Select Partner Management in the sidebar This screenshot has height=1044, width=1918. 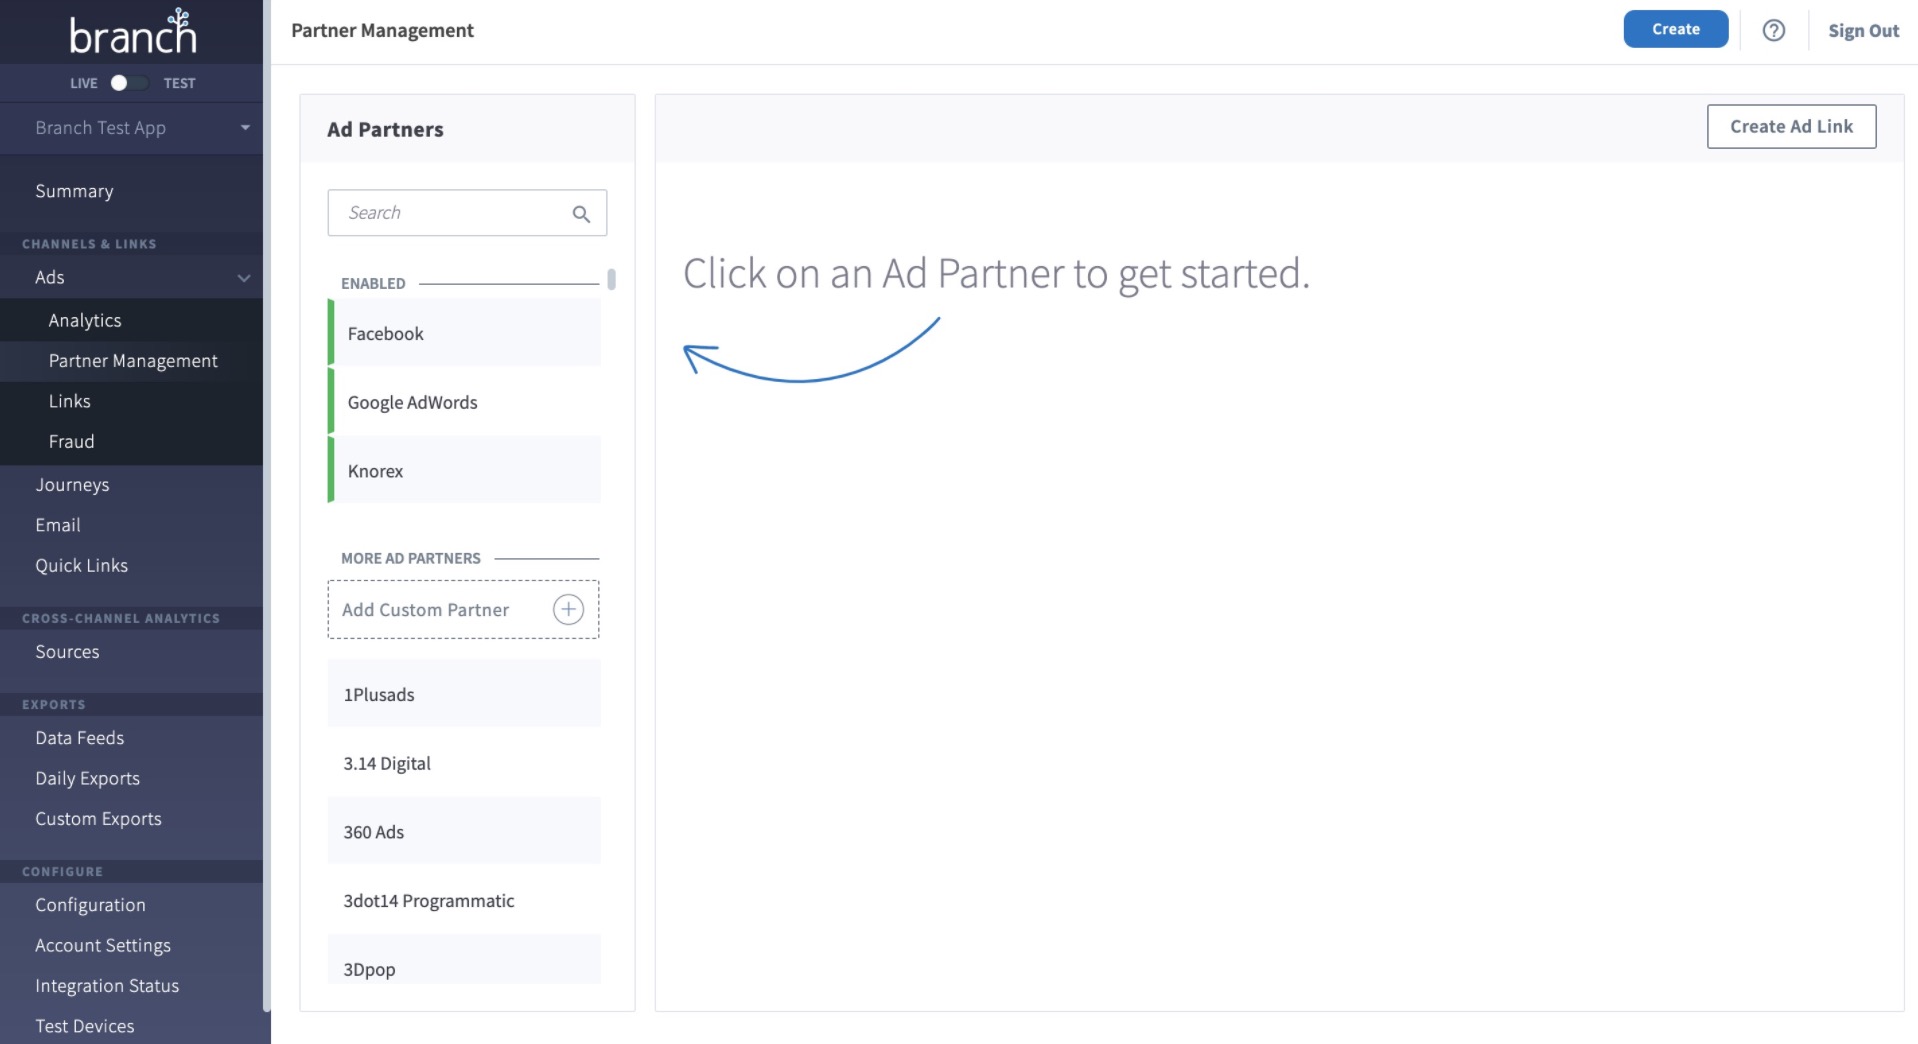click(131, 361)
